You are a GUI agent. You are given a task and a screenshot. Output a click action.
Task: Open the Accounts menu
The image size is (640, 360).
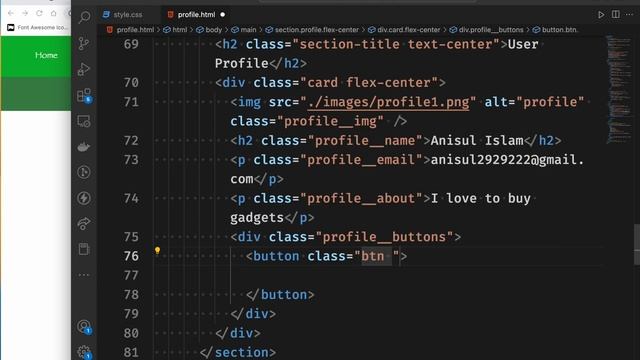(84, 327)
